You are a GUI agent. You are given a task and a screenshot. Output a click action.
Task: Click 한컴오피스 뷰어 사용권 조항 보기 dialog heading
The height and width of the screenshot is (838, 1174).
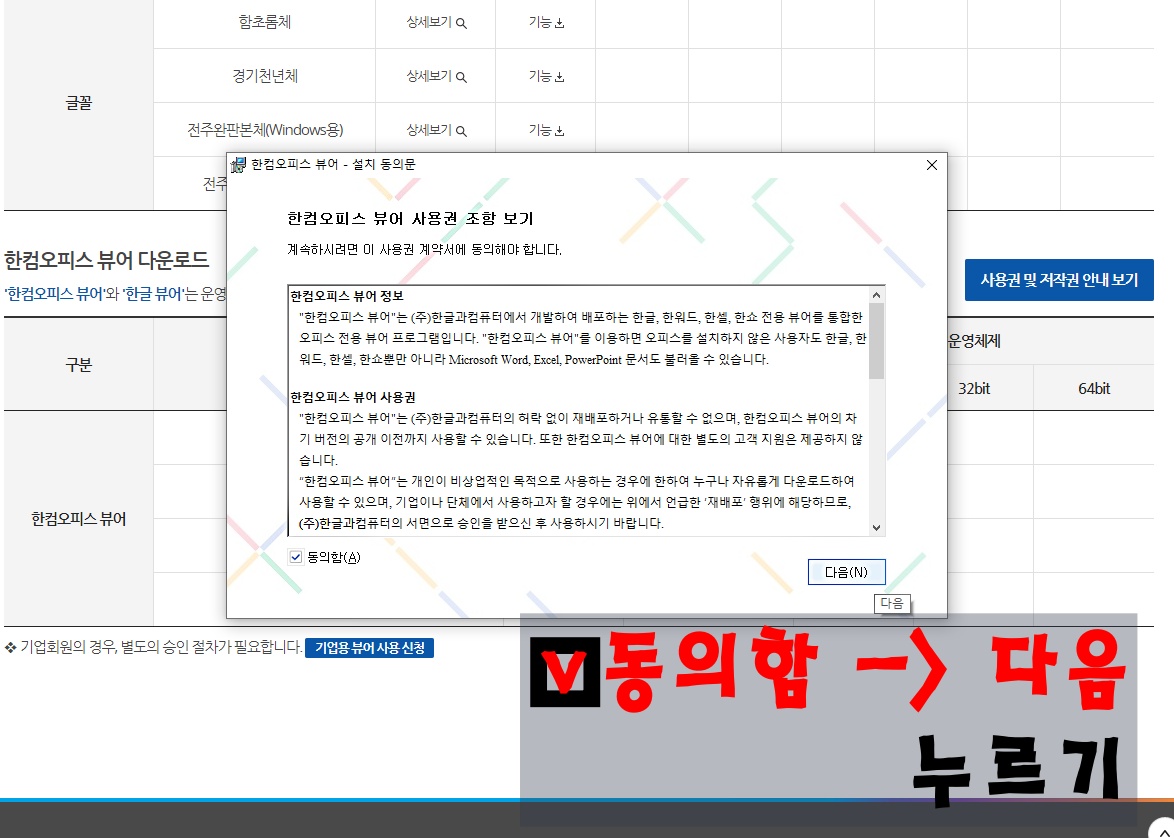coord(410,219)
